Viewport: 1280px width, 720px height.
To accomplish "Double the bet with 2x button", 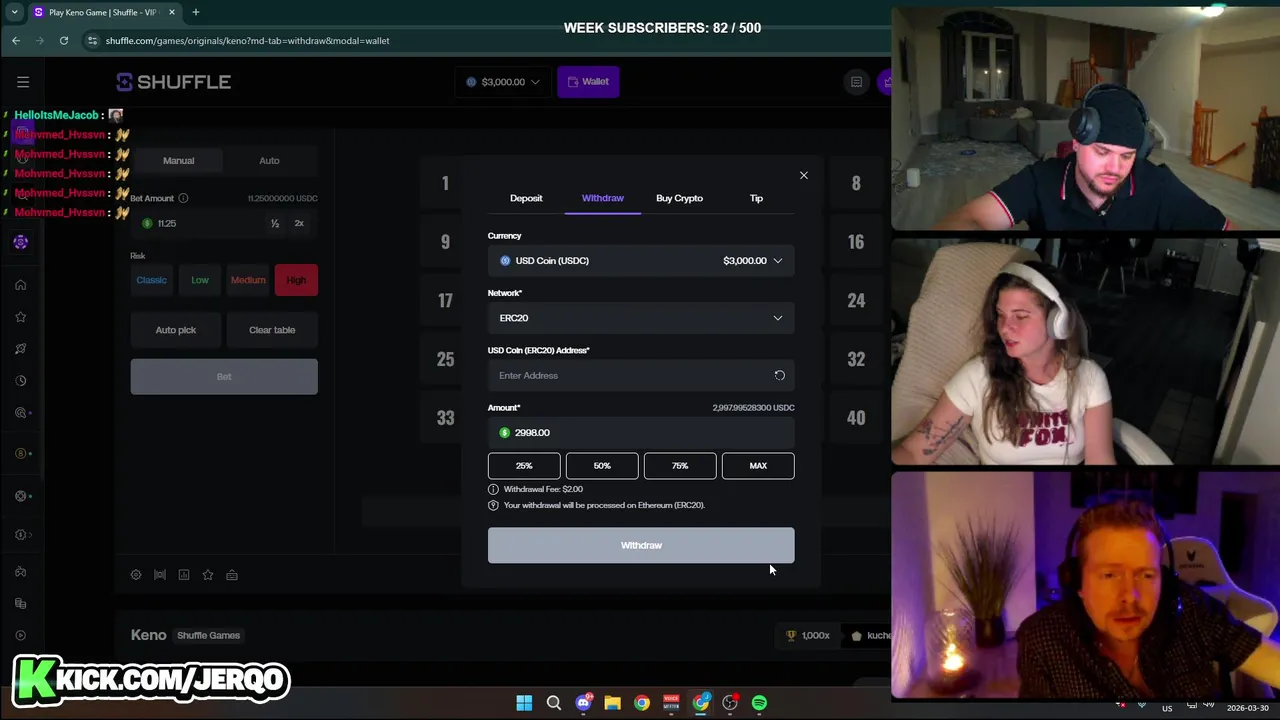I will (x=299, y=223).
